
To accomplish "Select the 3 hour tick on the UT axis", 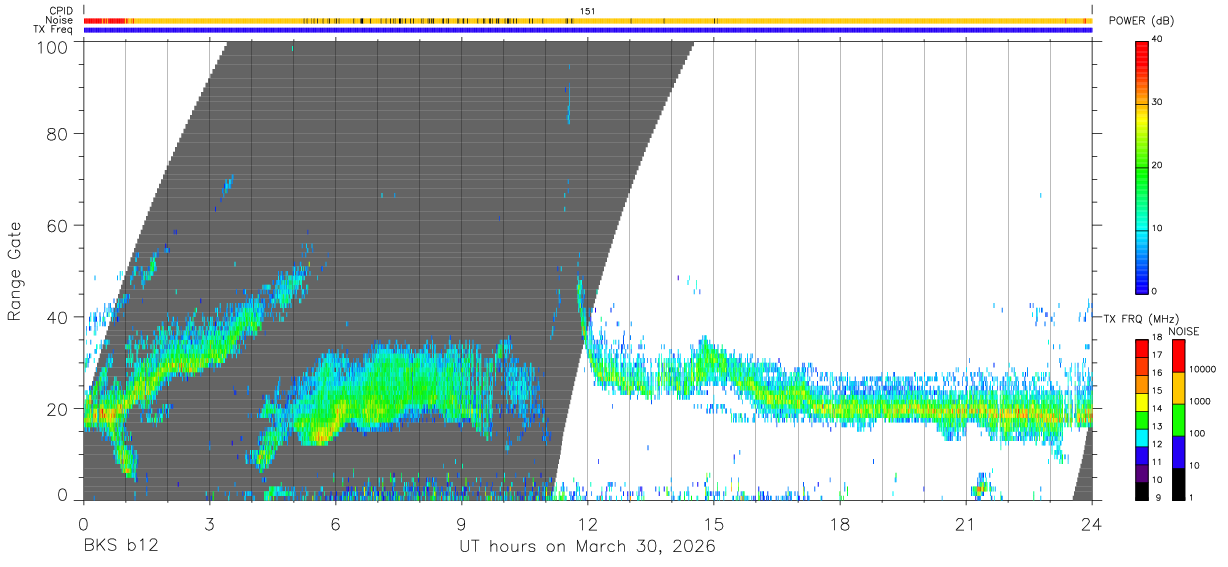I will [209, 524].
